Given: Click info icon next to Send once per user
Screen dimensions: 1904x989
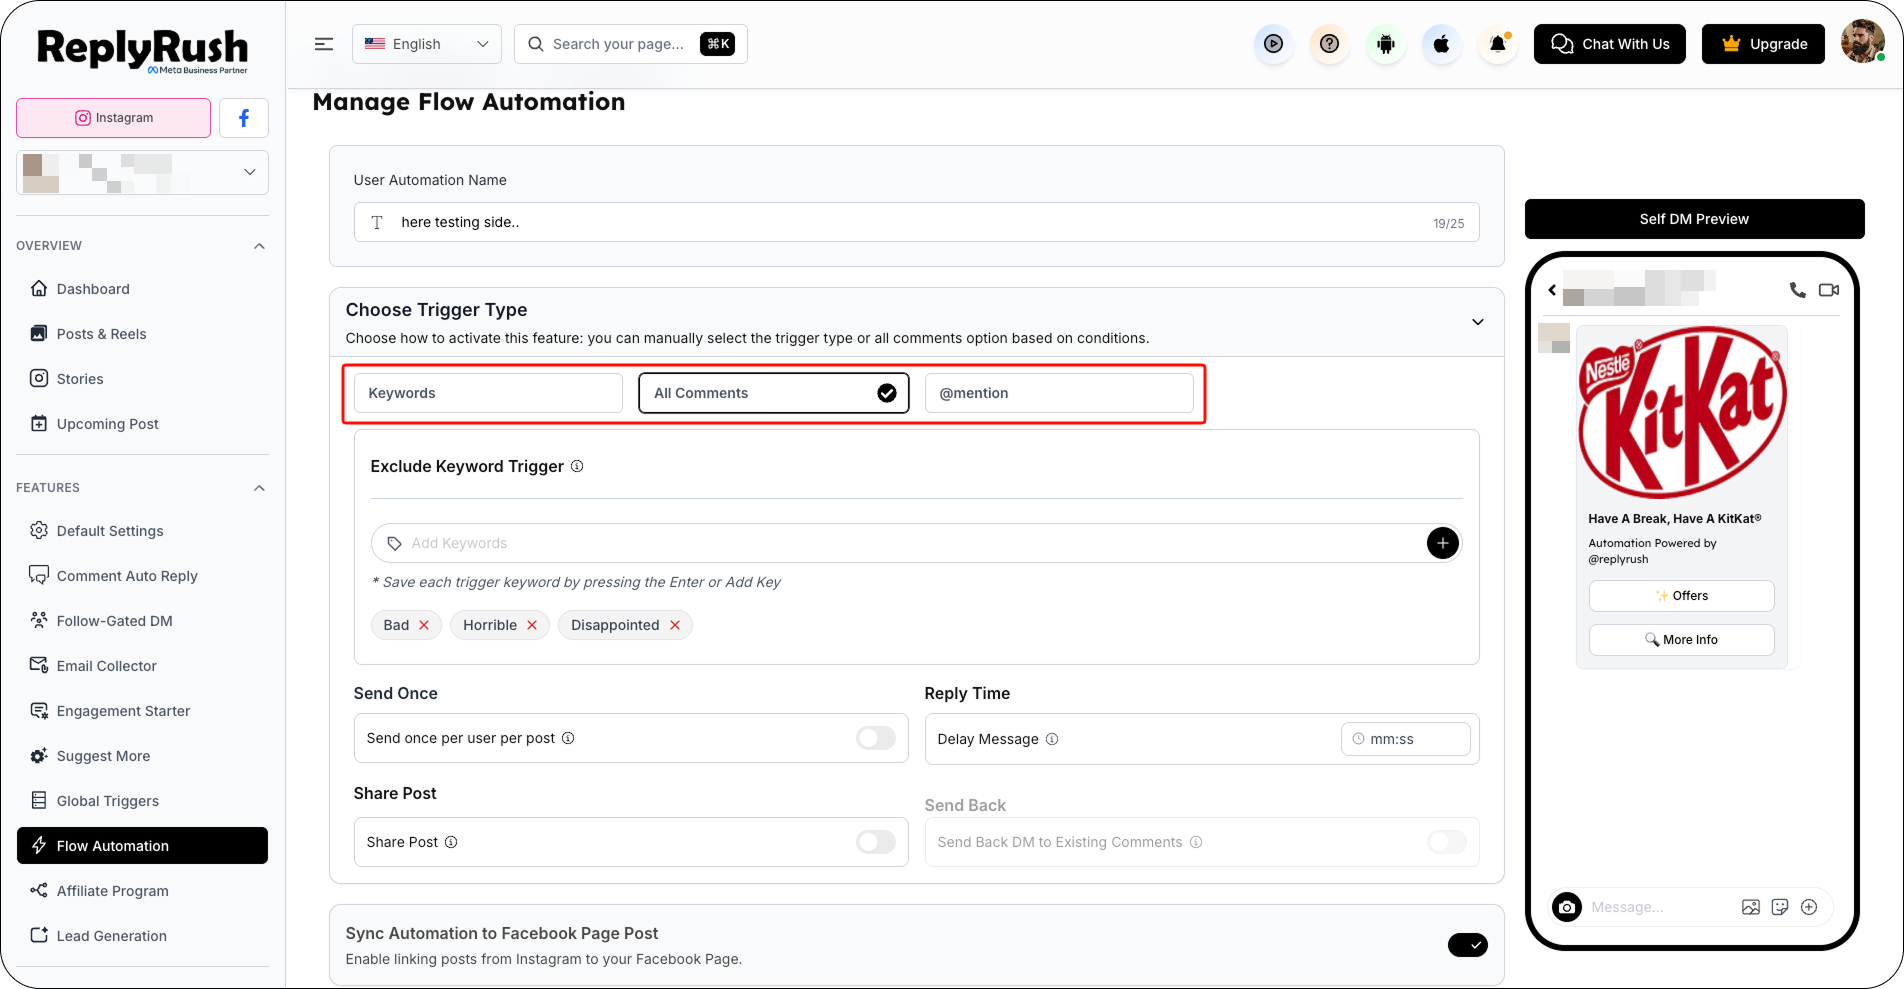Looking at the screenshot, I should click(568, 738).
